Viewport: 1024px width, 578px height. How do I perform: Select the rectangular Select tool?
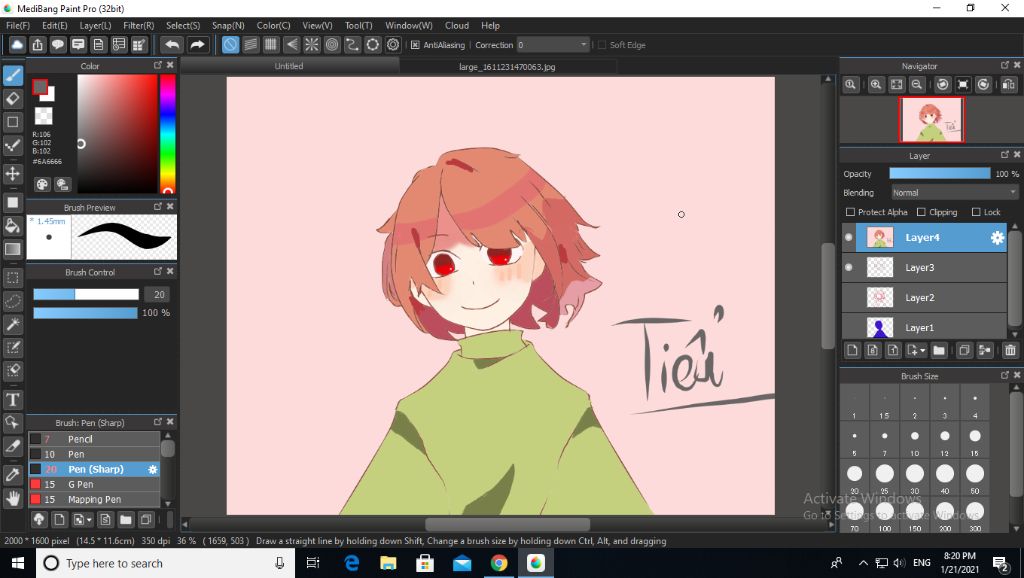(x=12, y=278)
